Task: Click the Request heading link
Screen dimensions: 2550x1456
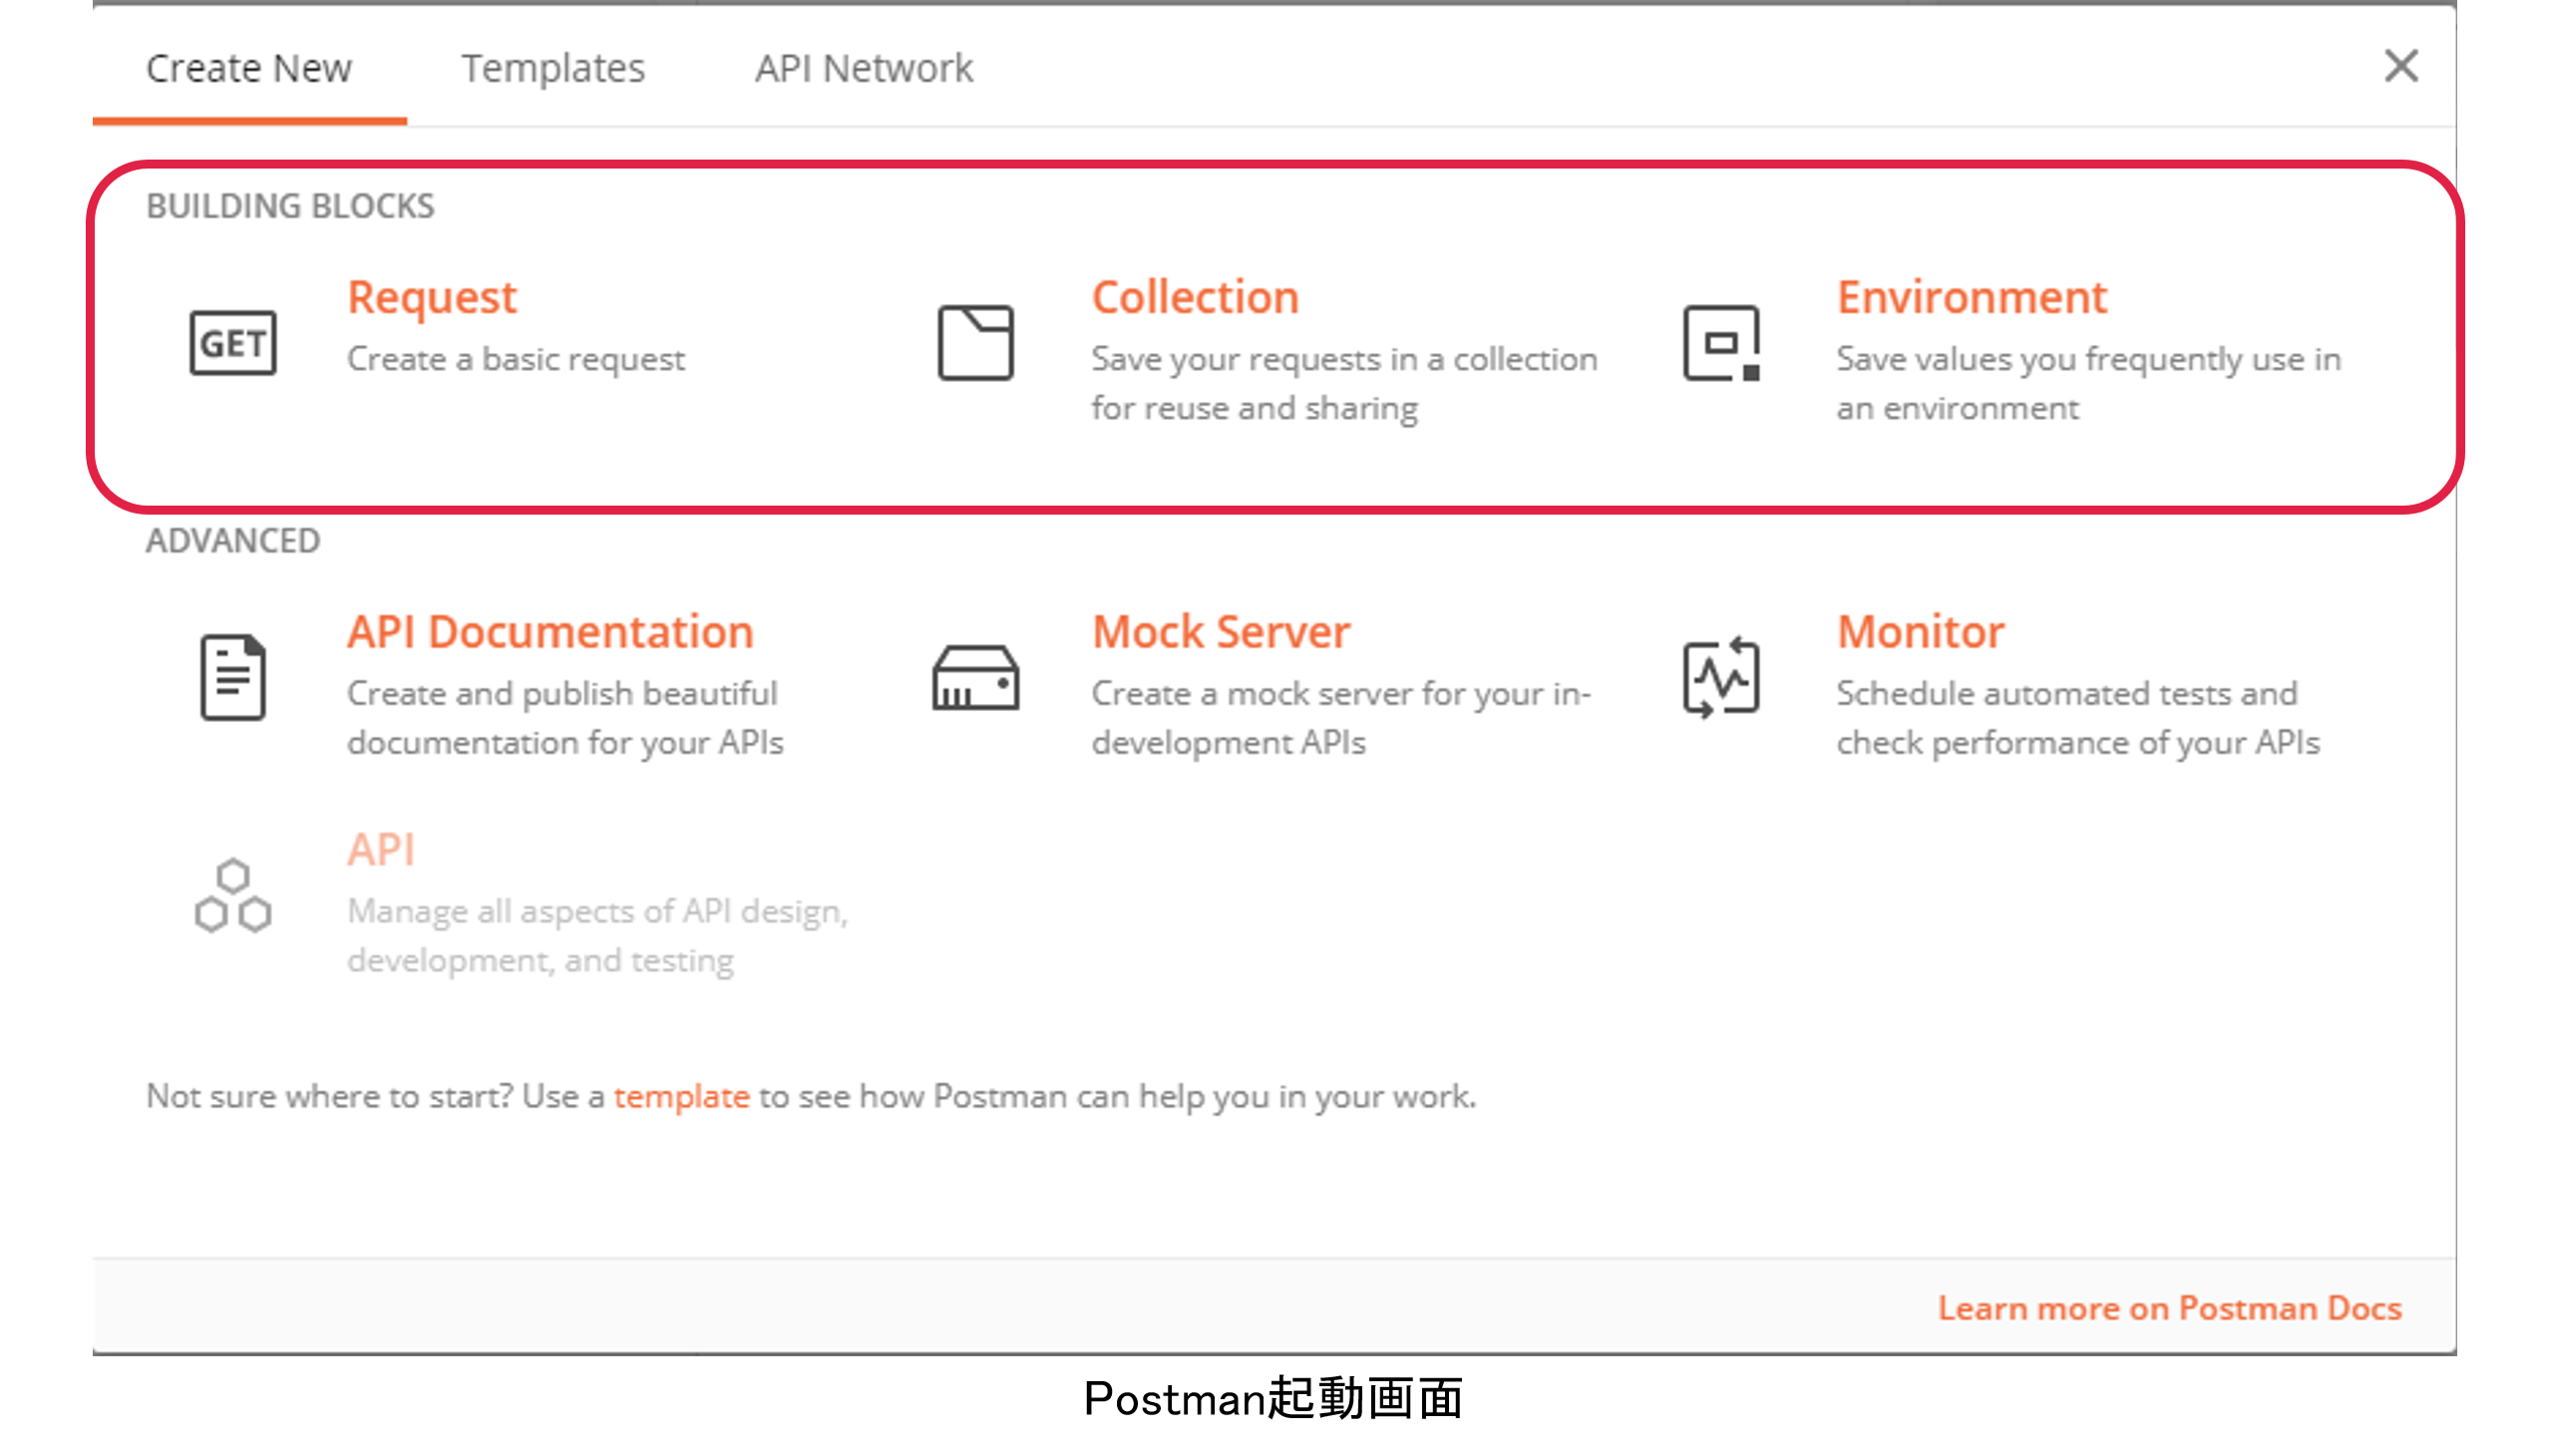Action: 431,297
